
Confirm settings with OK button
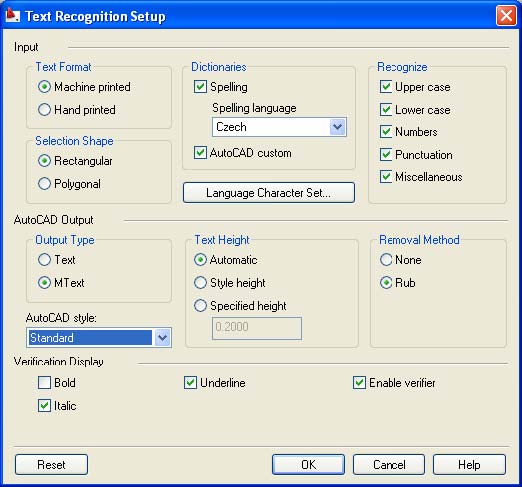click(308, 464)
